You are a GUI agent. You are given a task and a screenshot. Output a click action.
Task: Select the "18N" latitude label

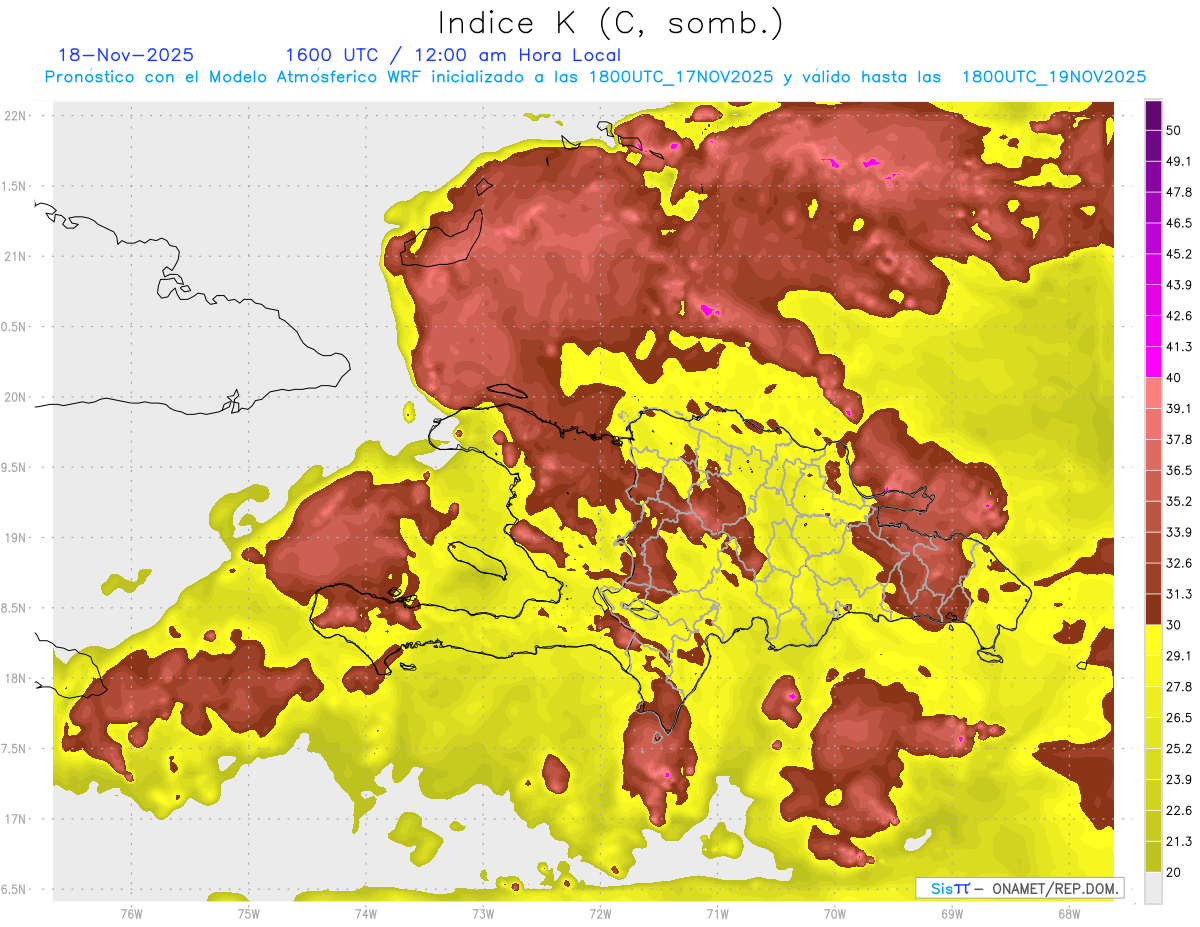[16, 679]
